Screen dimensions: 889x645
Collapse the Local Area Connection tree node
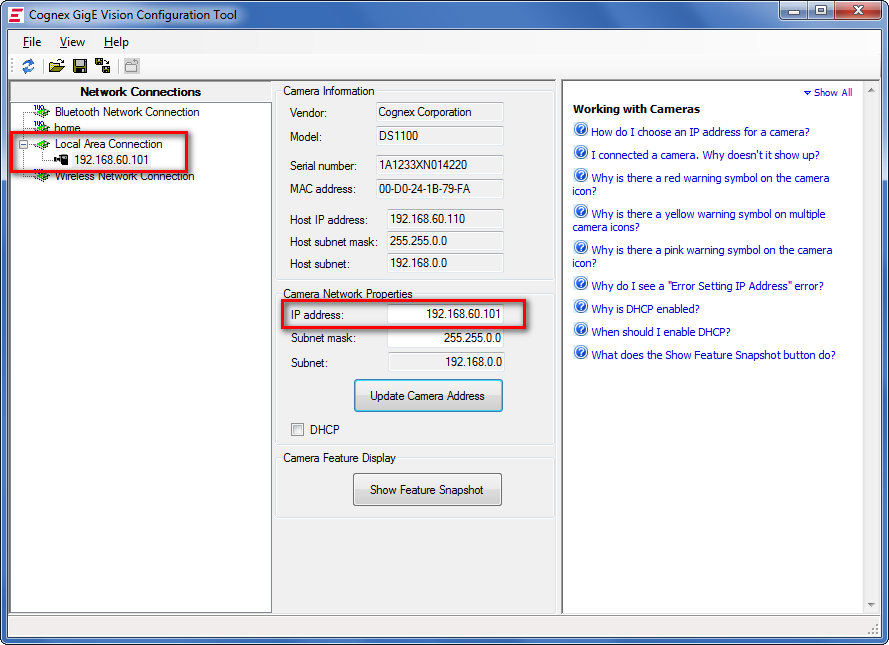click(x=22, y=143)
